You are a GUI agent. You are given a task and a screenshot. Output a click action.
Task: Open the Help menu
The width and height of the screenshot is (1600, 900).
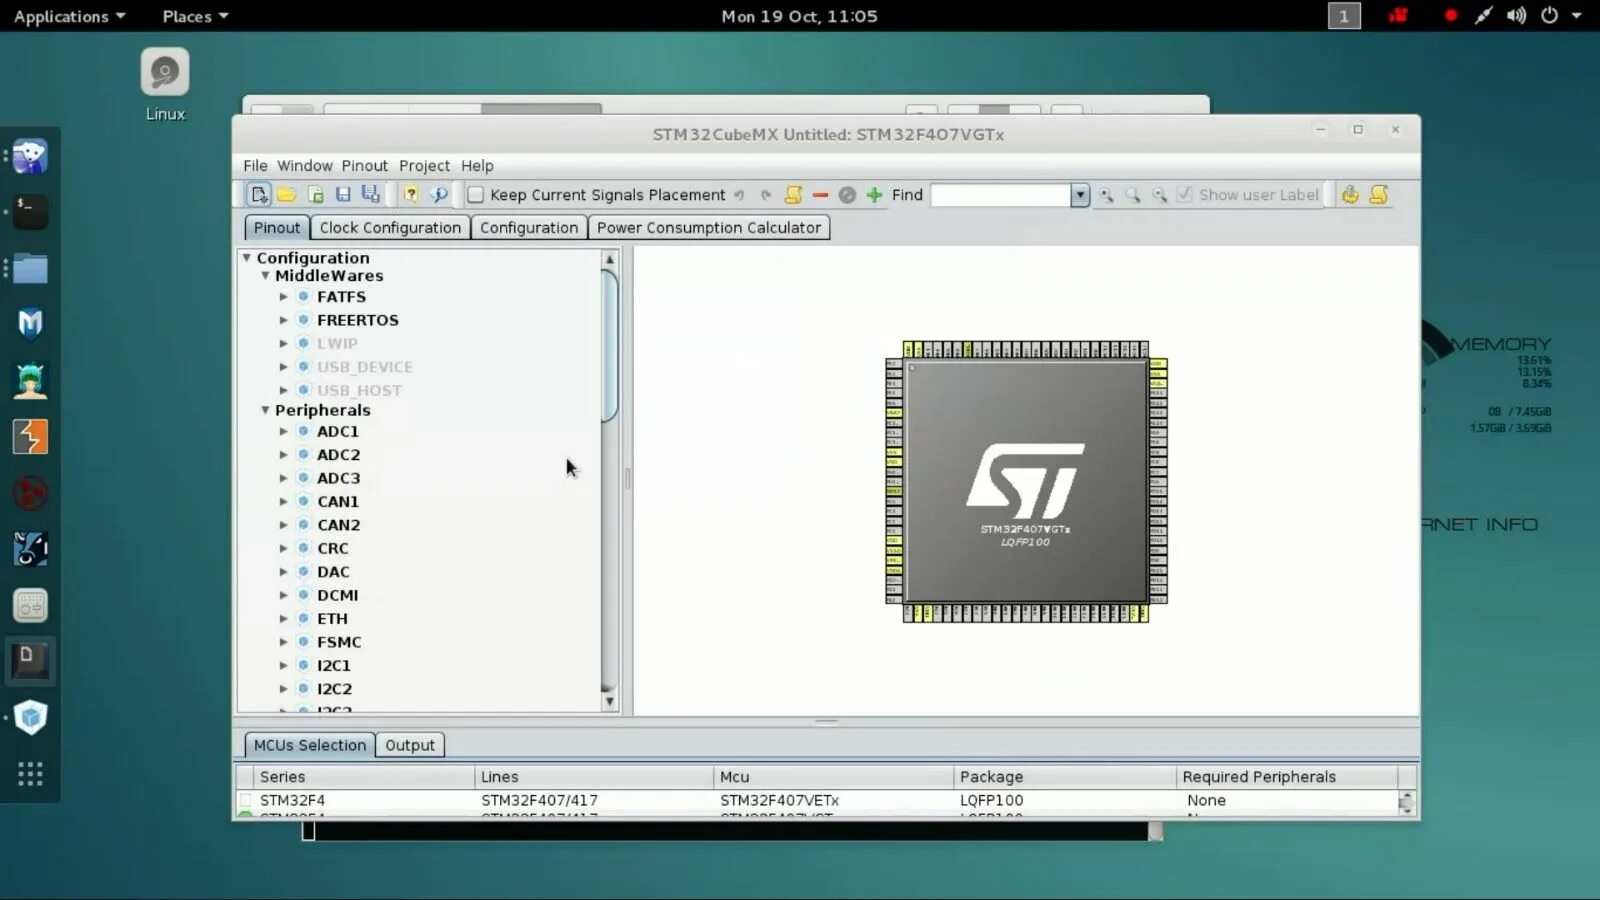(477, 166)
